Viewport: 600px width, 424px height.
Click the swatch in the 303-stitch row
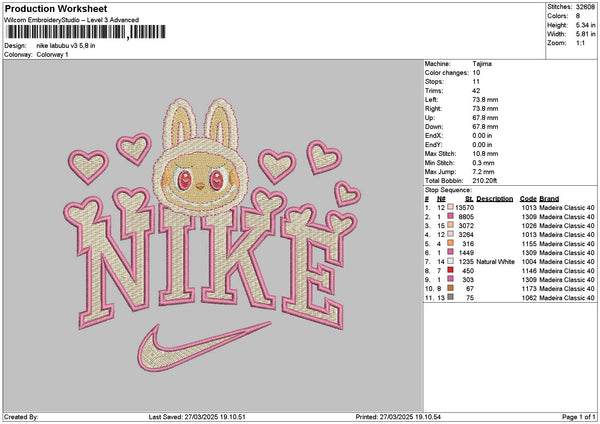click(x=450, y=279)
